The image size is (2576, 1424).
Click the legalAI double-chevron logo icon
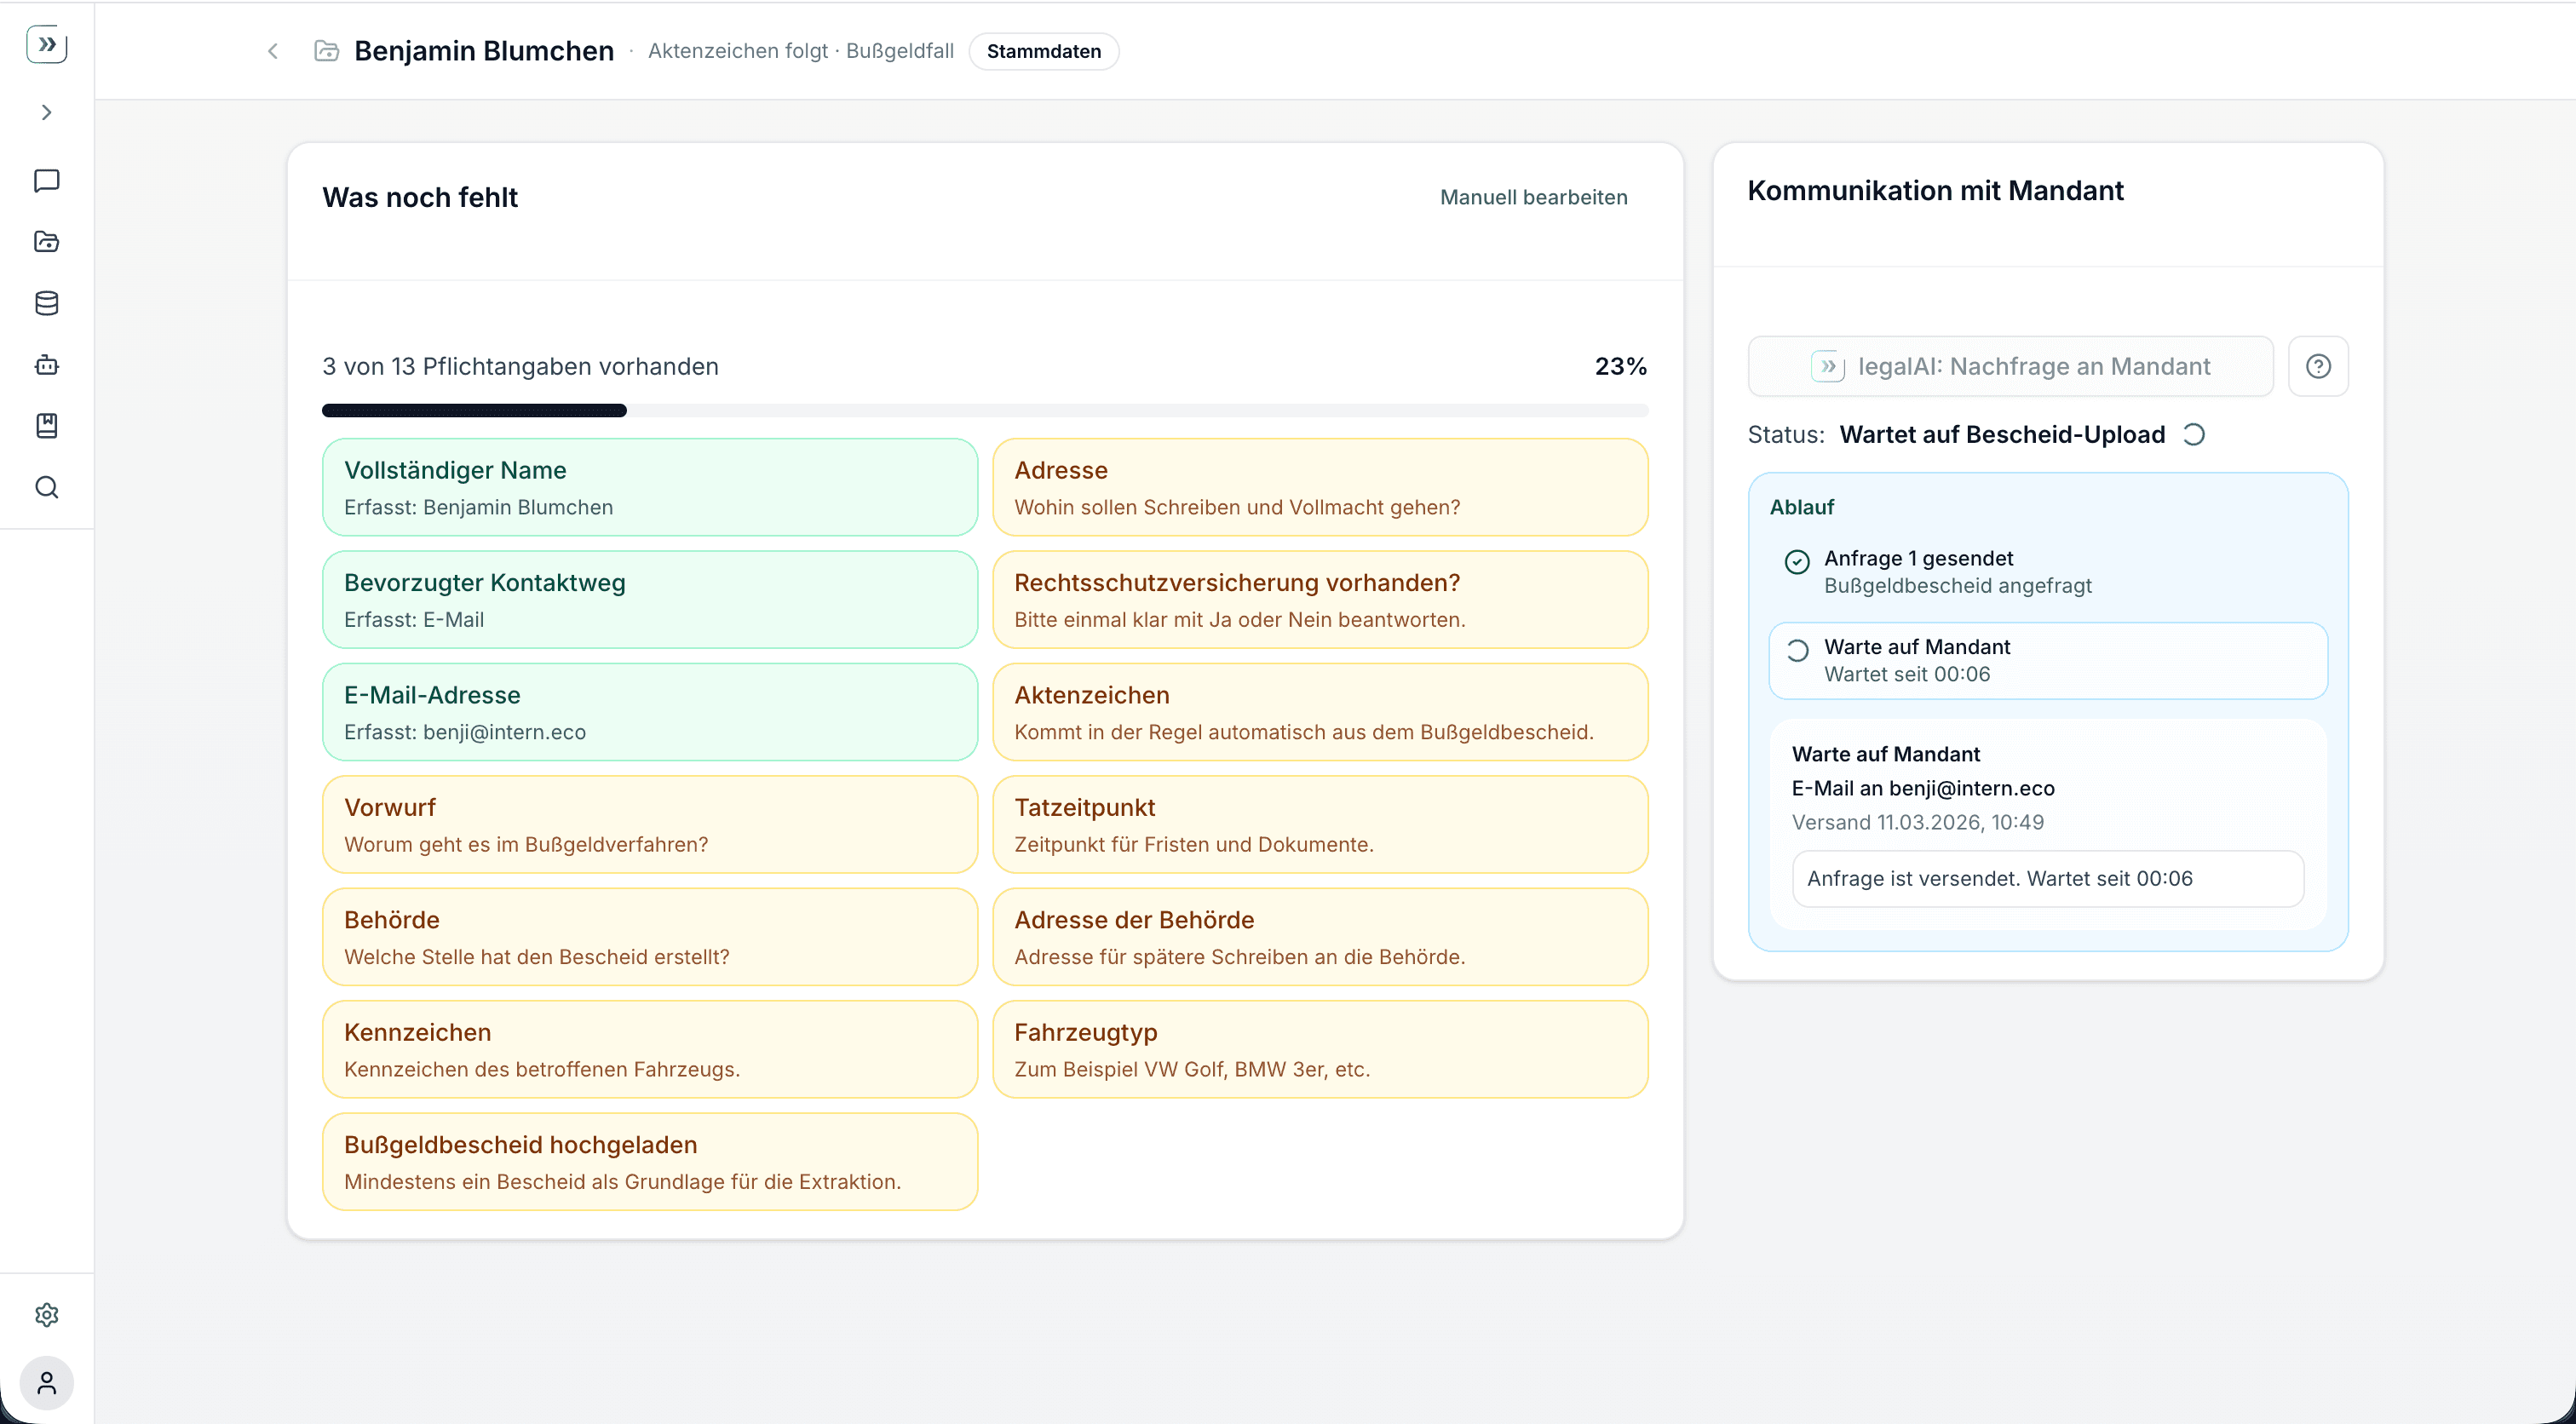pos(47,44)
